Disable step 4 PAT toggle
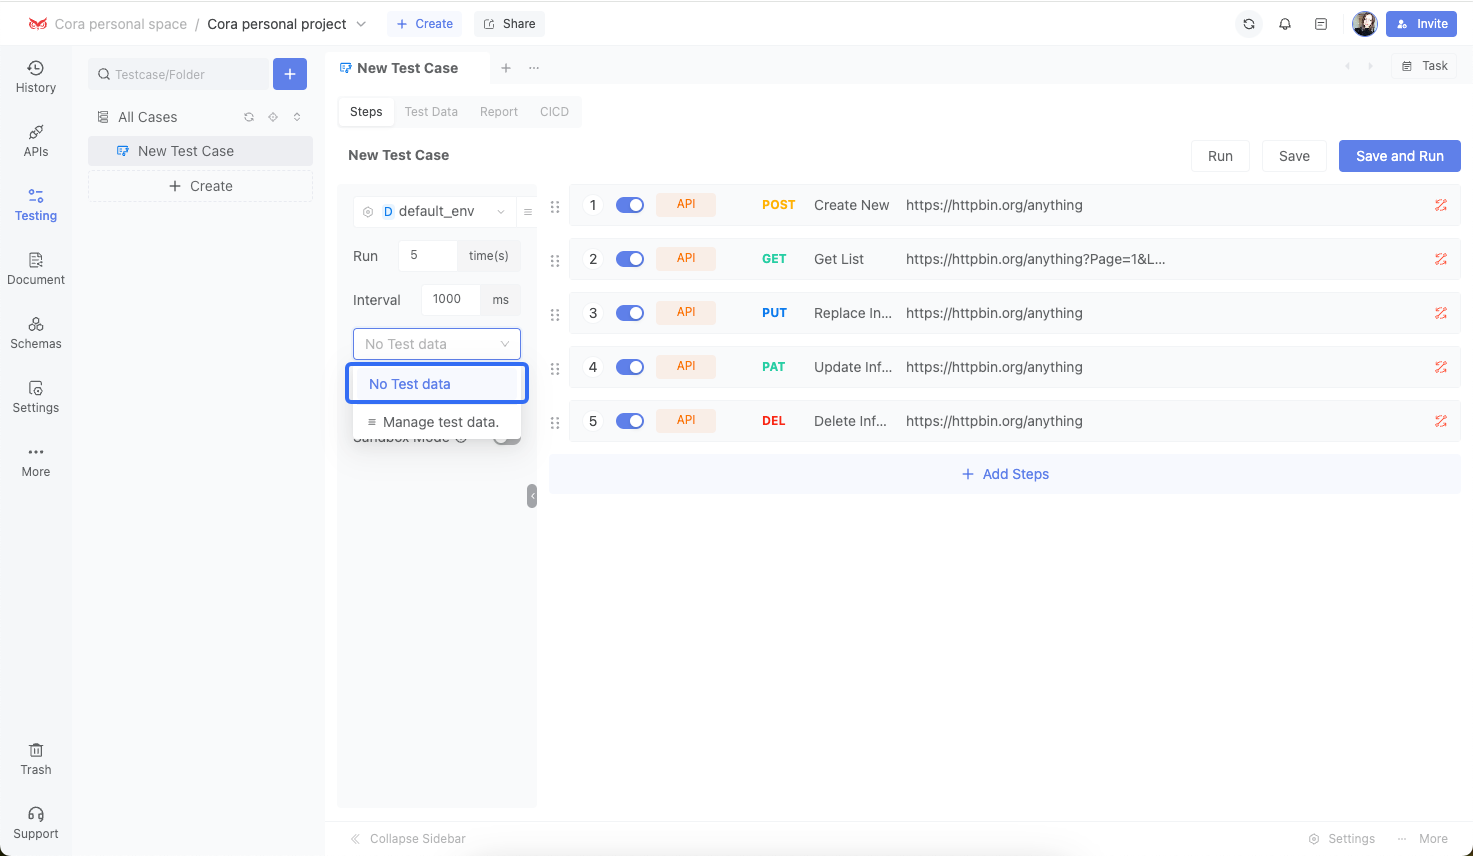 coord(630,367)
